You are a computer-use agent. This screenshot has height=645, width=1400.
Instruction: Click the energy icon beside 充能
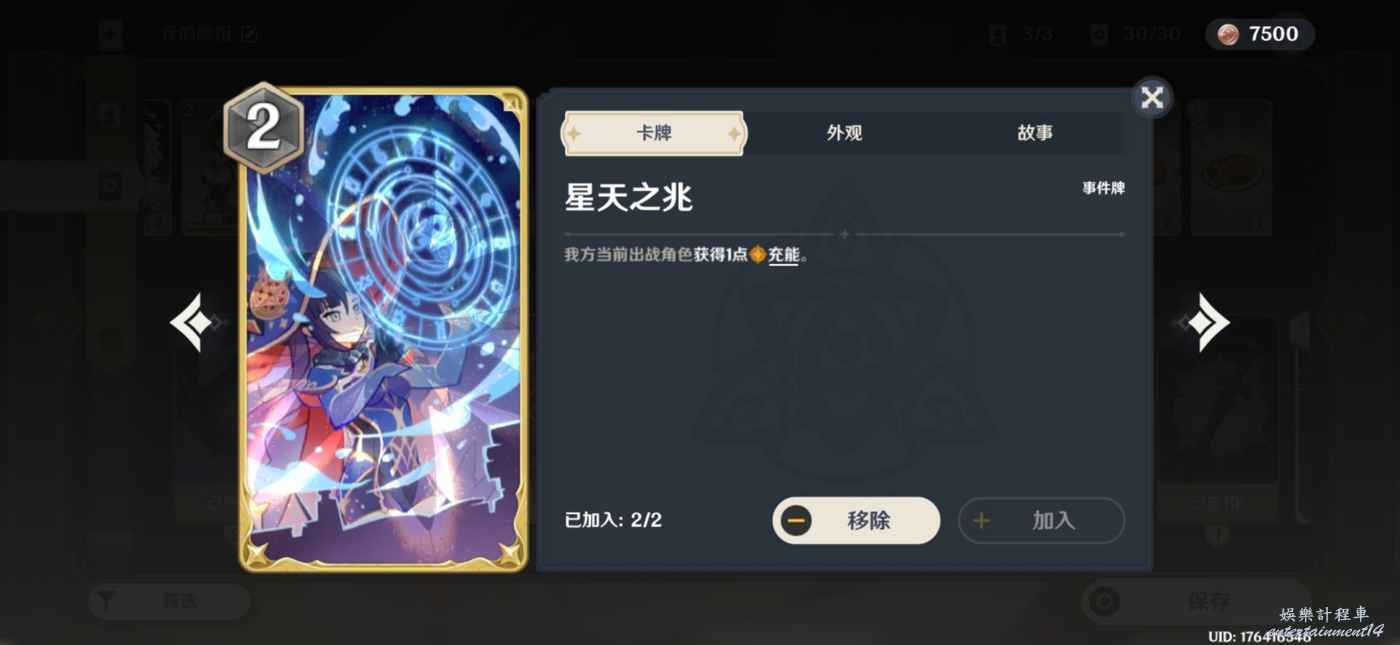[x=758, y=255]
